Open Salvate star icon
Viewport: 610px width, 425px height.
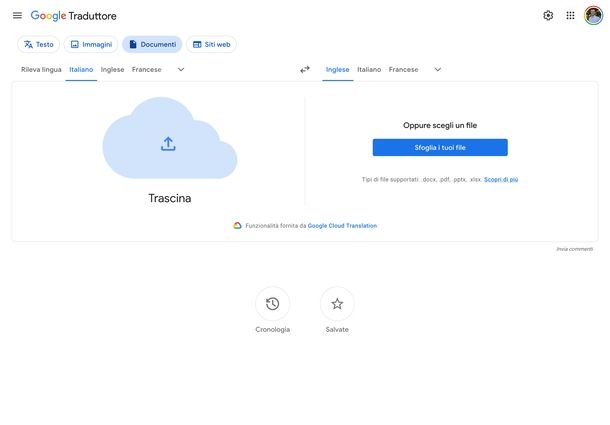pyautogui.click(x=337, y=304)
